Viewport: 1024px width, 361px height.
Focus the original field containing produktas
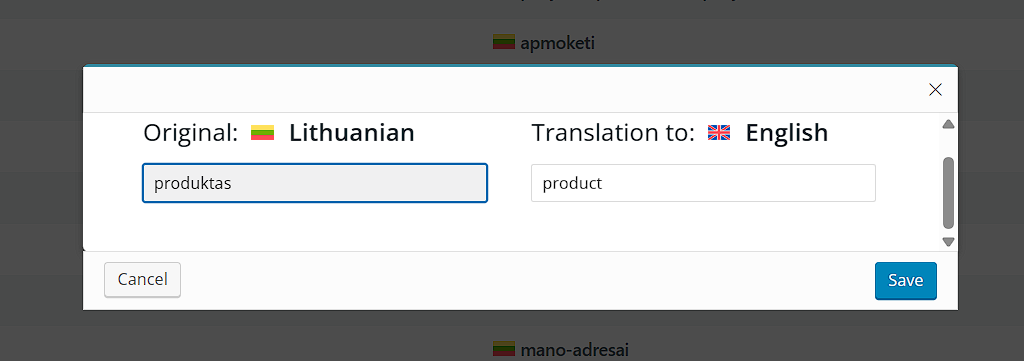[315, 183]
